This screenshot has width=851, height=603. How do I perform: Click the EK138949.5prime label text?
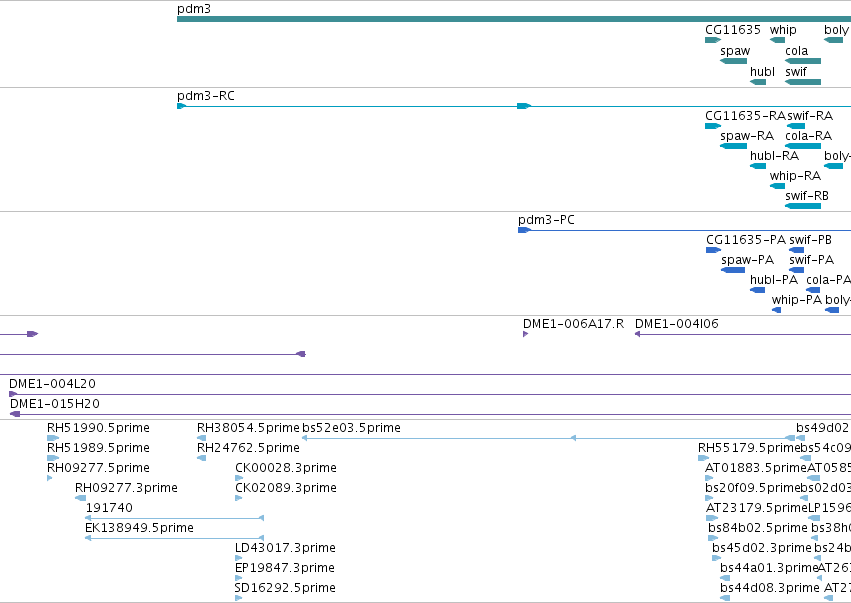139,528
